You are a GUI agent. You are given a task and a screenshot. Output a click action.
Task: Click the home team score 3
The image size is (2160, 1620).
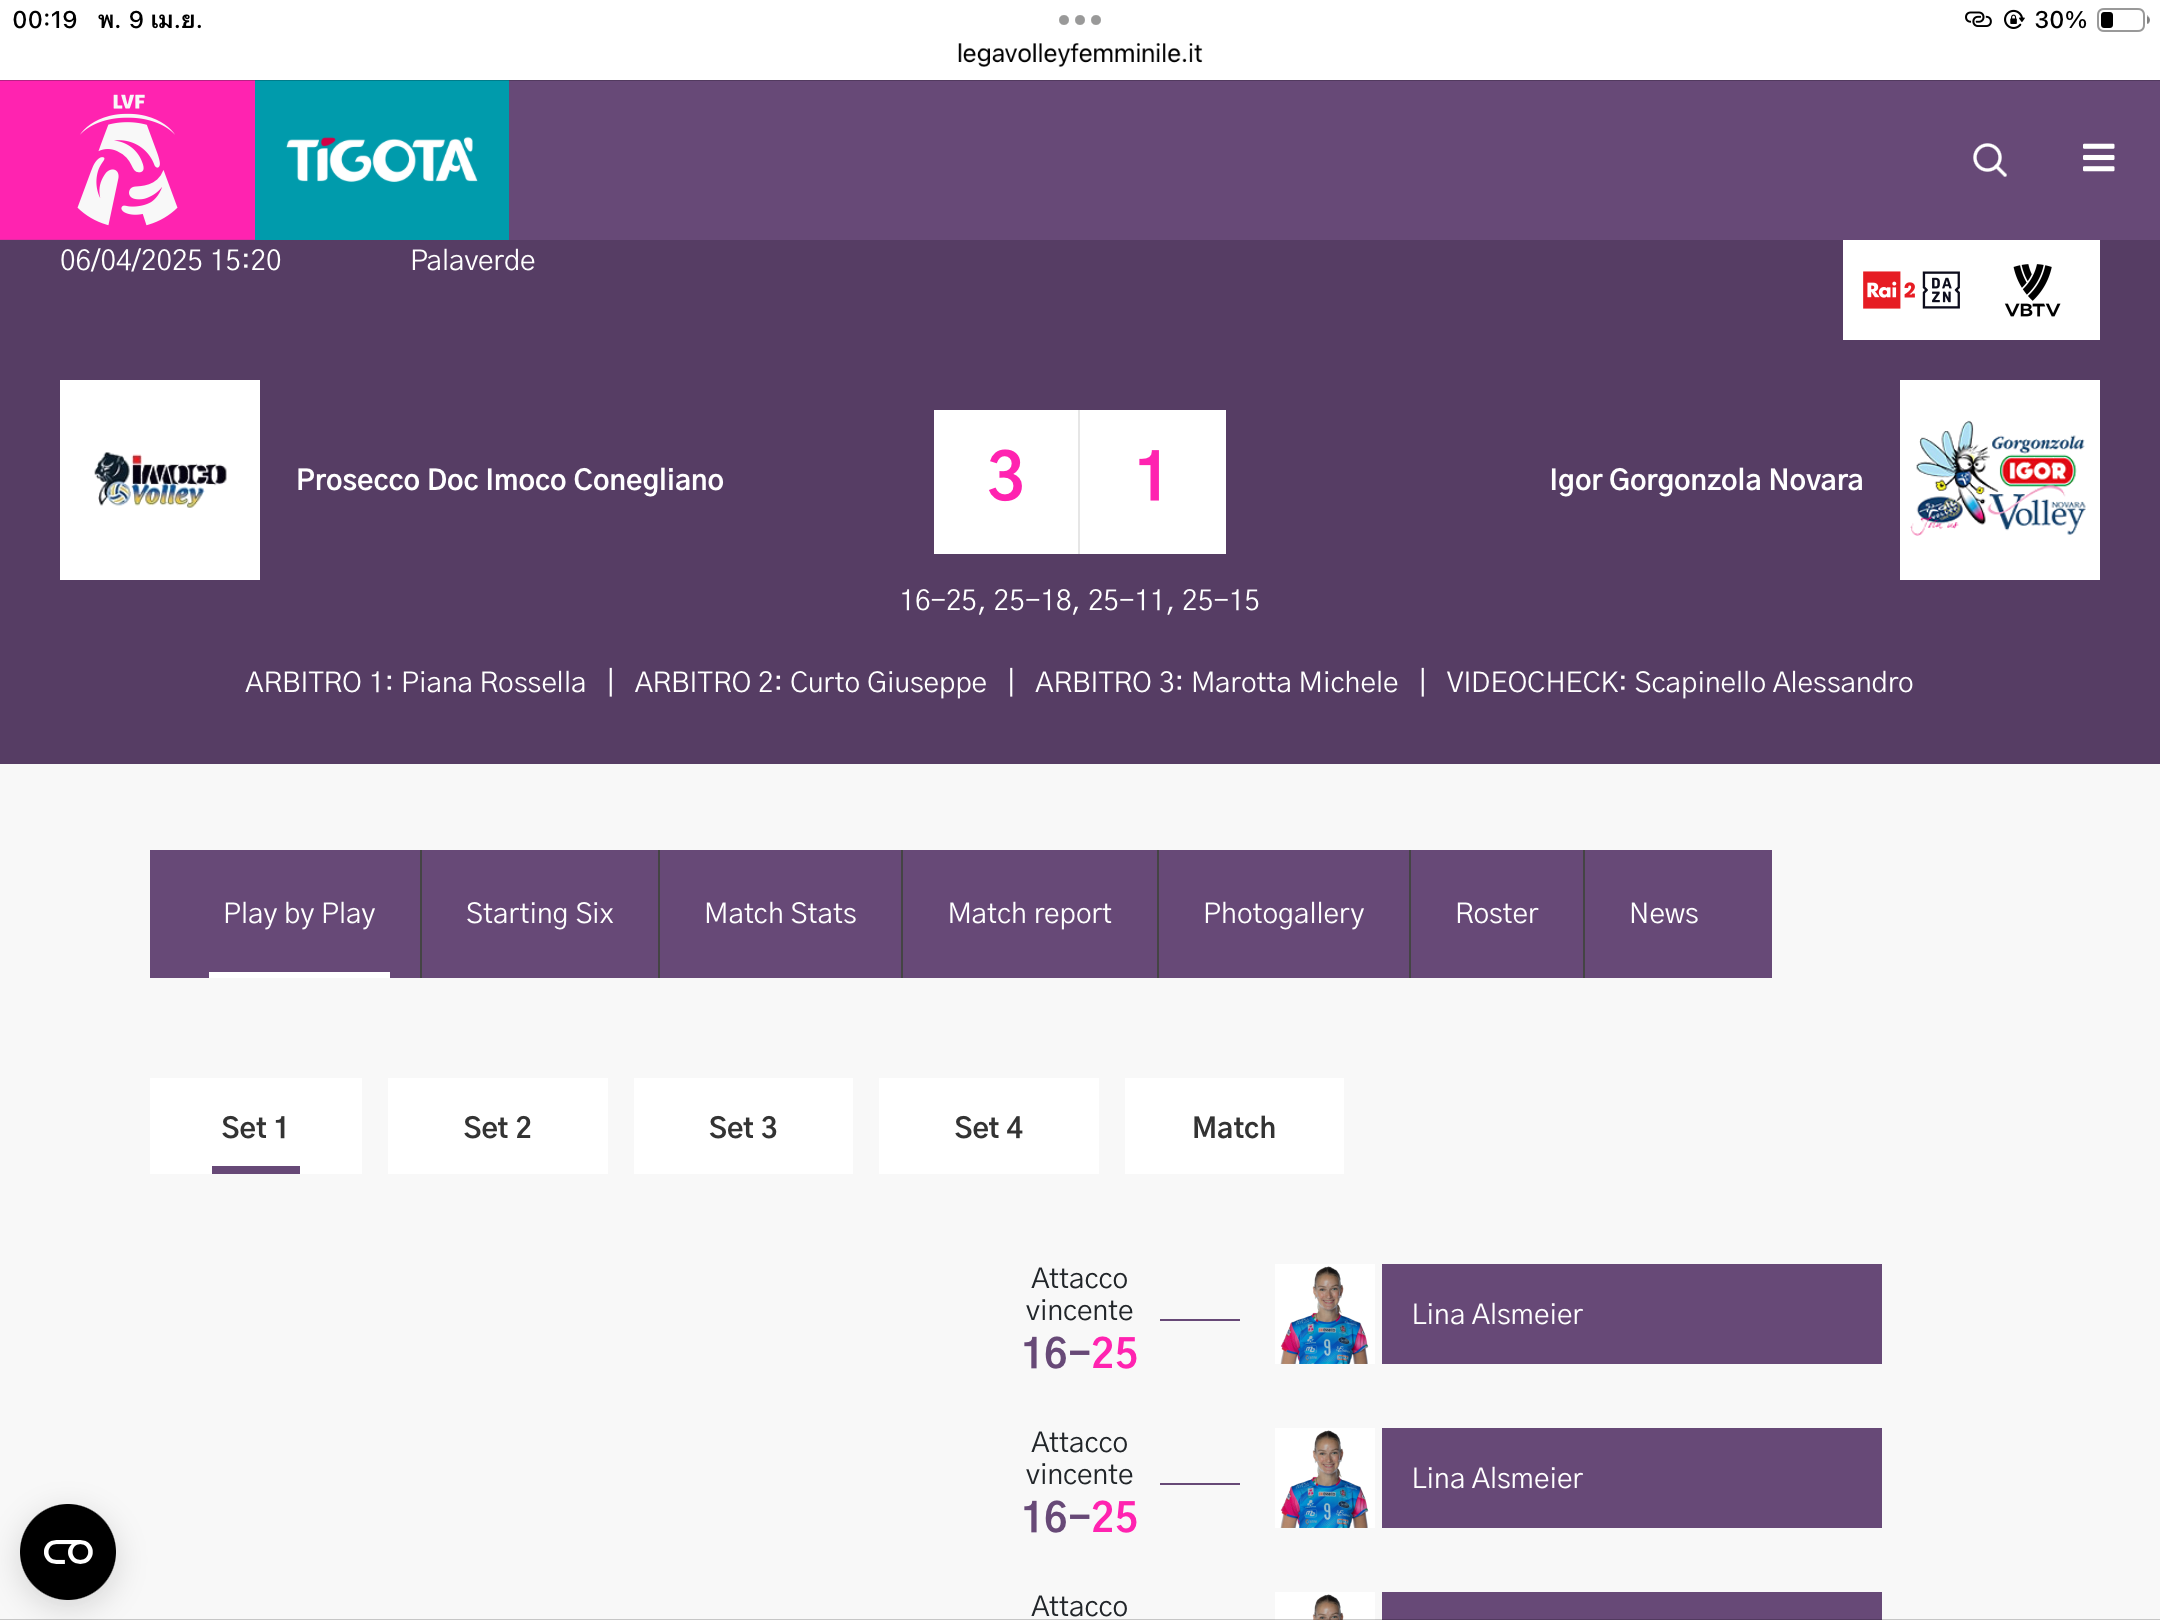coord(1006,481)
